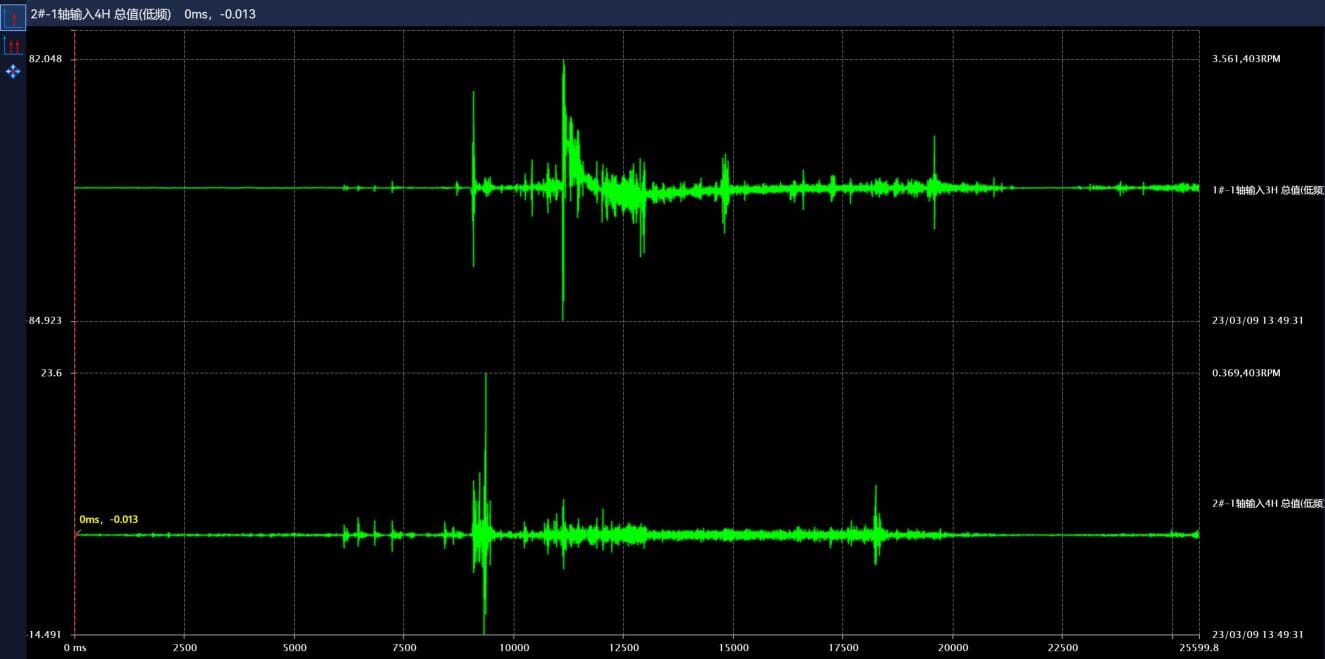Click the '2500' time axis label
The image size is (1325, 659).
[x=185, y=648]
